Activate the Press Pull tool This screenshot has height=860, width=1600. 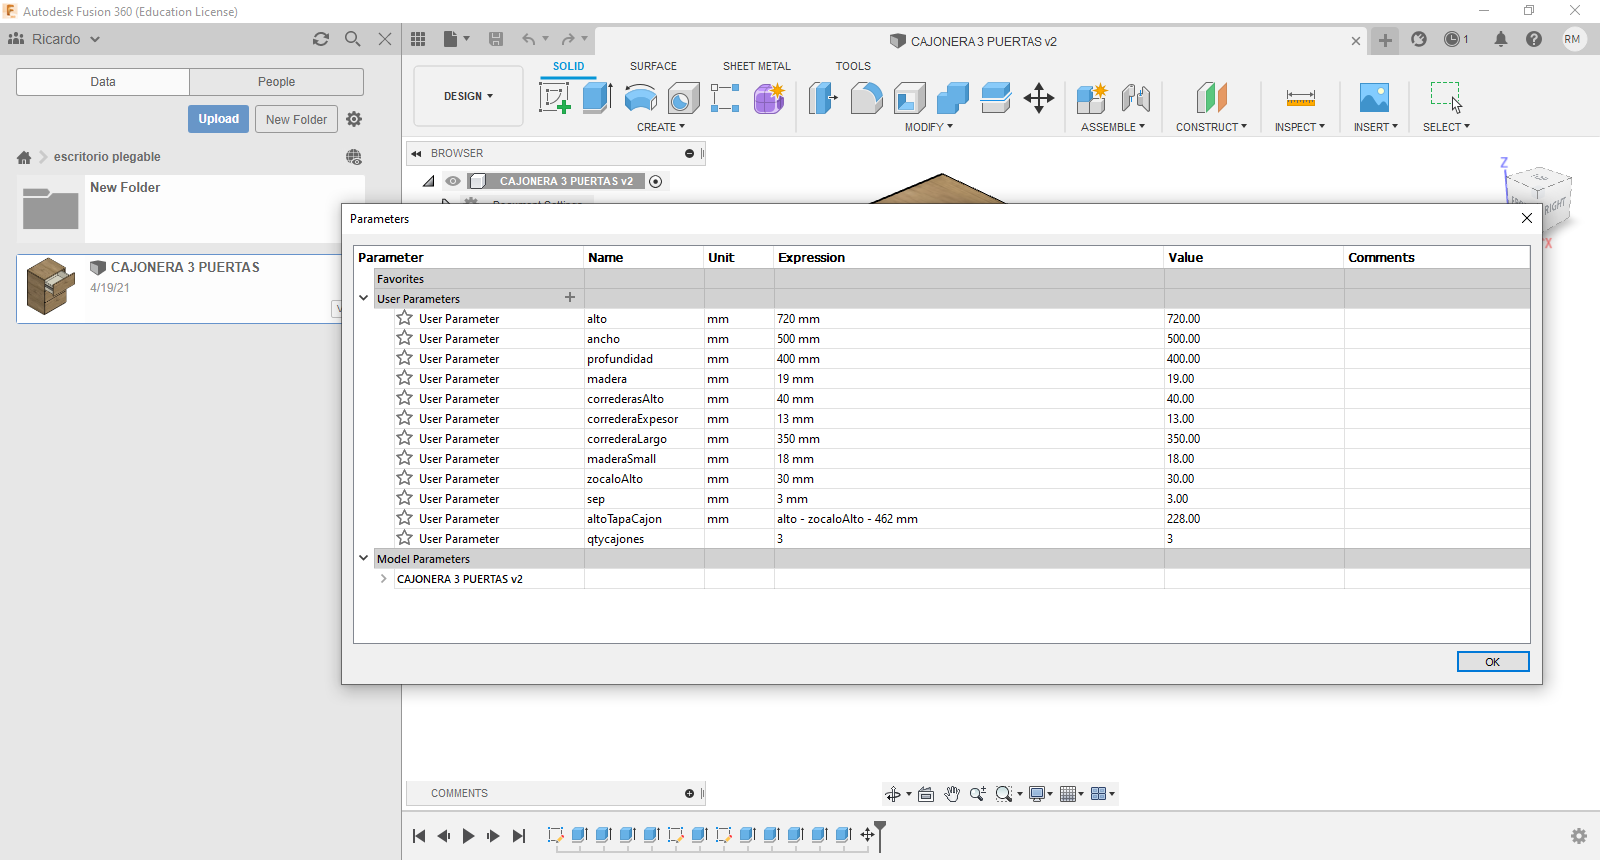pyautogui.click(x=823, y=98)
